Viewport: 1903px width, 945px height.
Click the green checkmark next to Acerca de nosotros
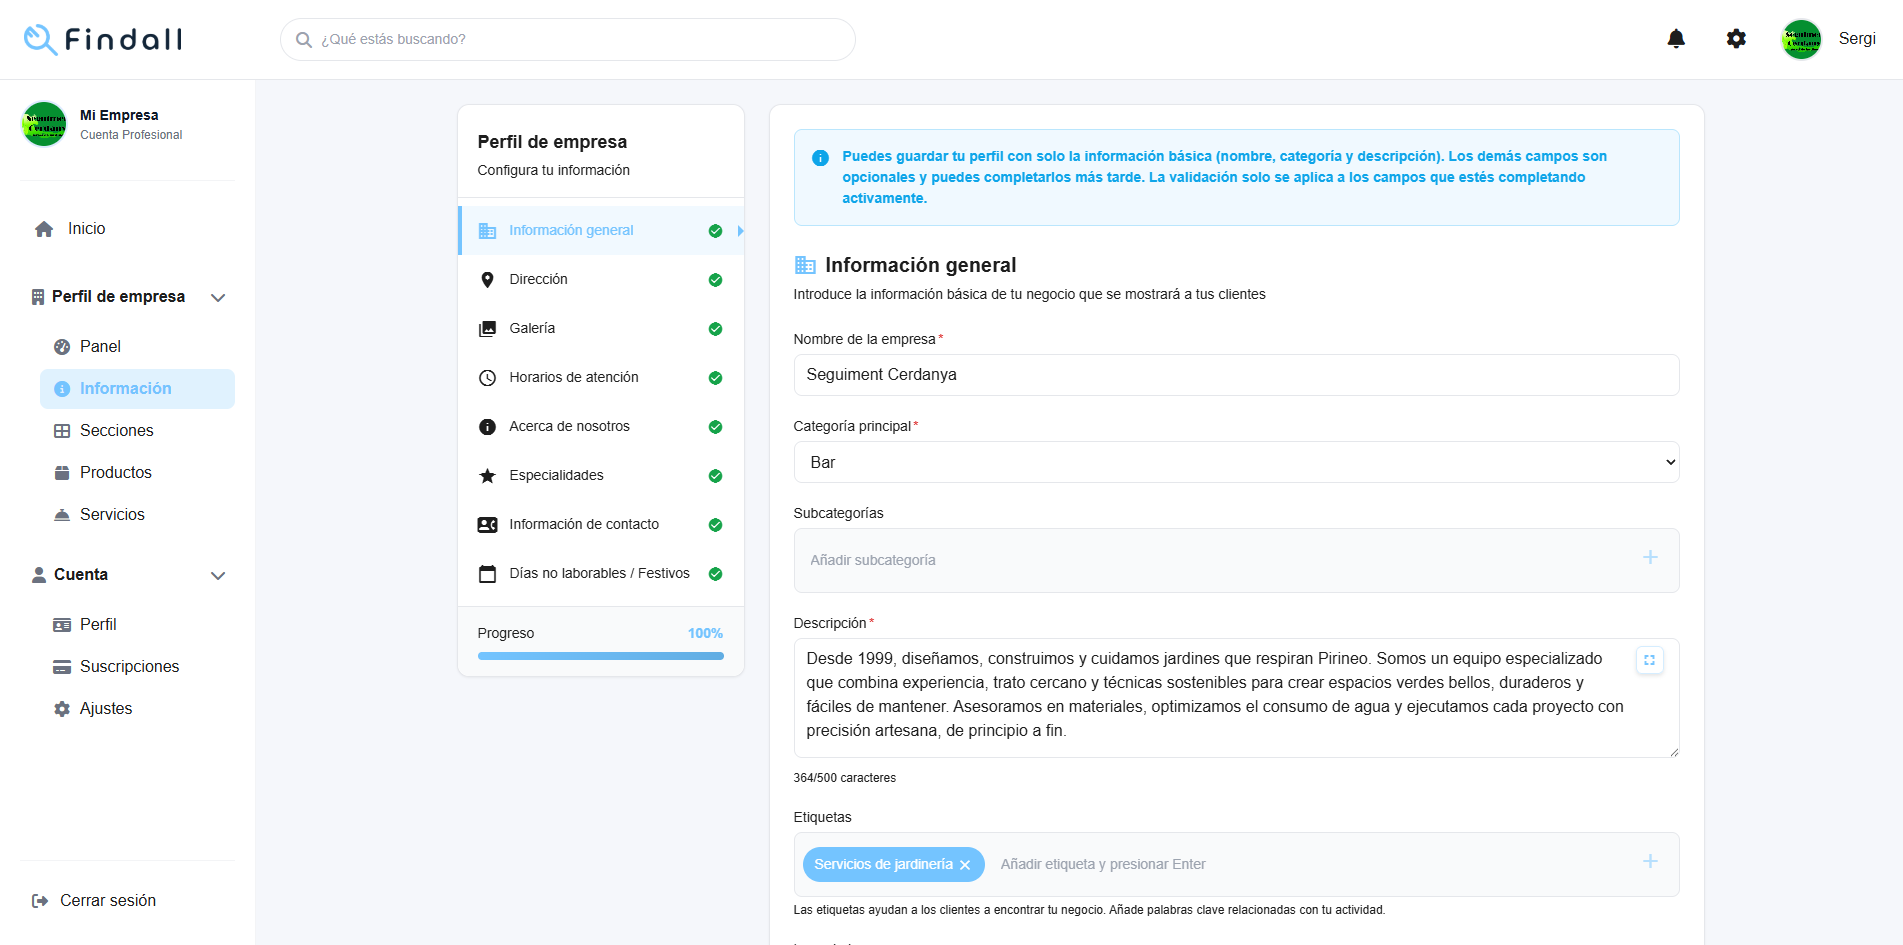715,426
